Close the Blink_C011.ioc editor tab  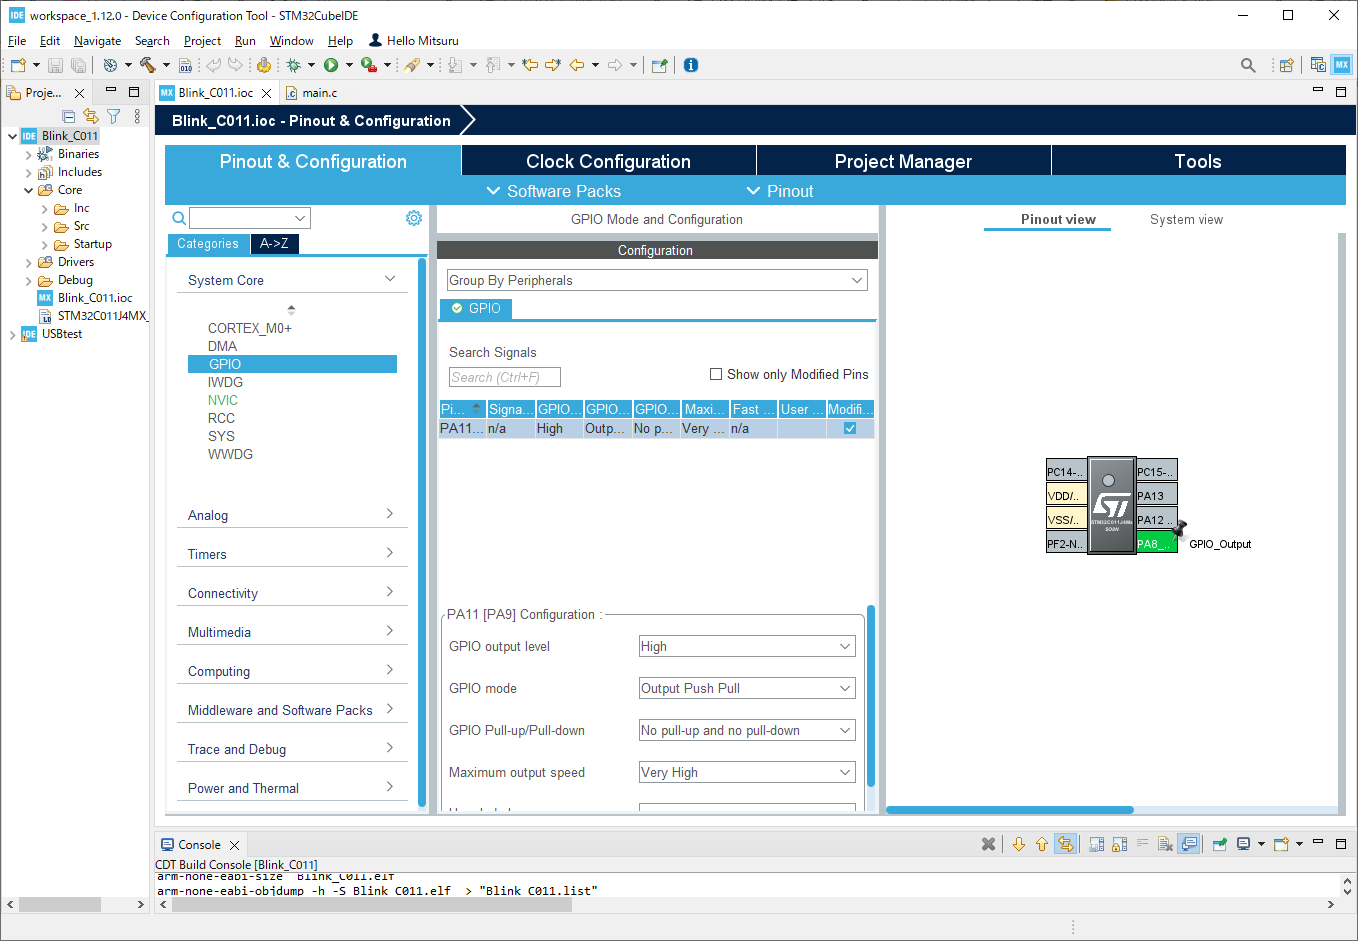[266, 93]
